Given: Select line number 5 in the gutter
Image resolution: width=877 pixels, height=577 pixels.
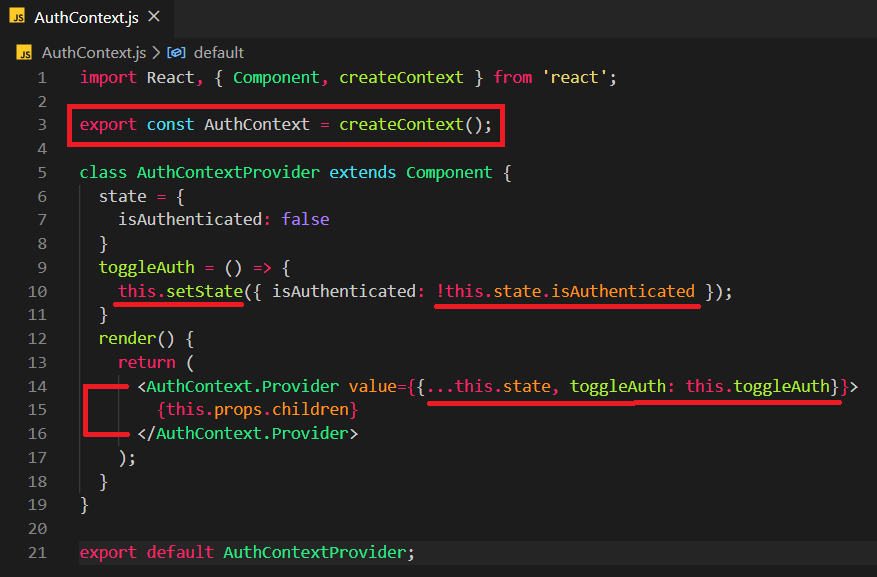Looking at the screenshot, I should (x=42, y=172).
